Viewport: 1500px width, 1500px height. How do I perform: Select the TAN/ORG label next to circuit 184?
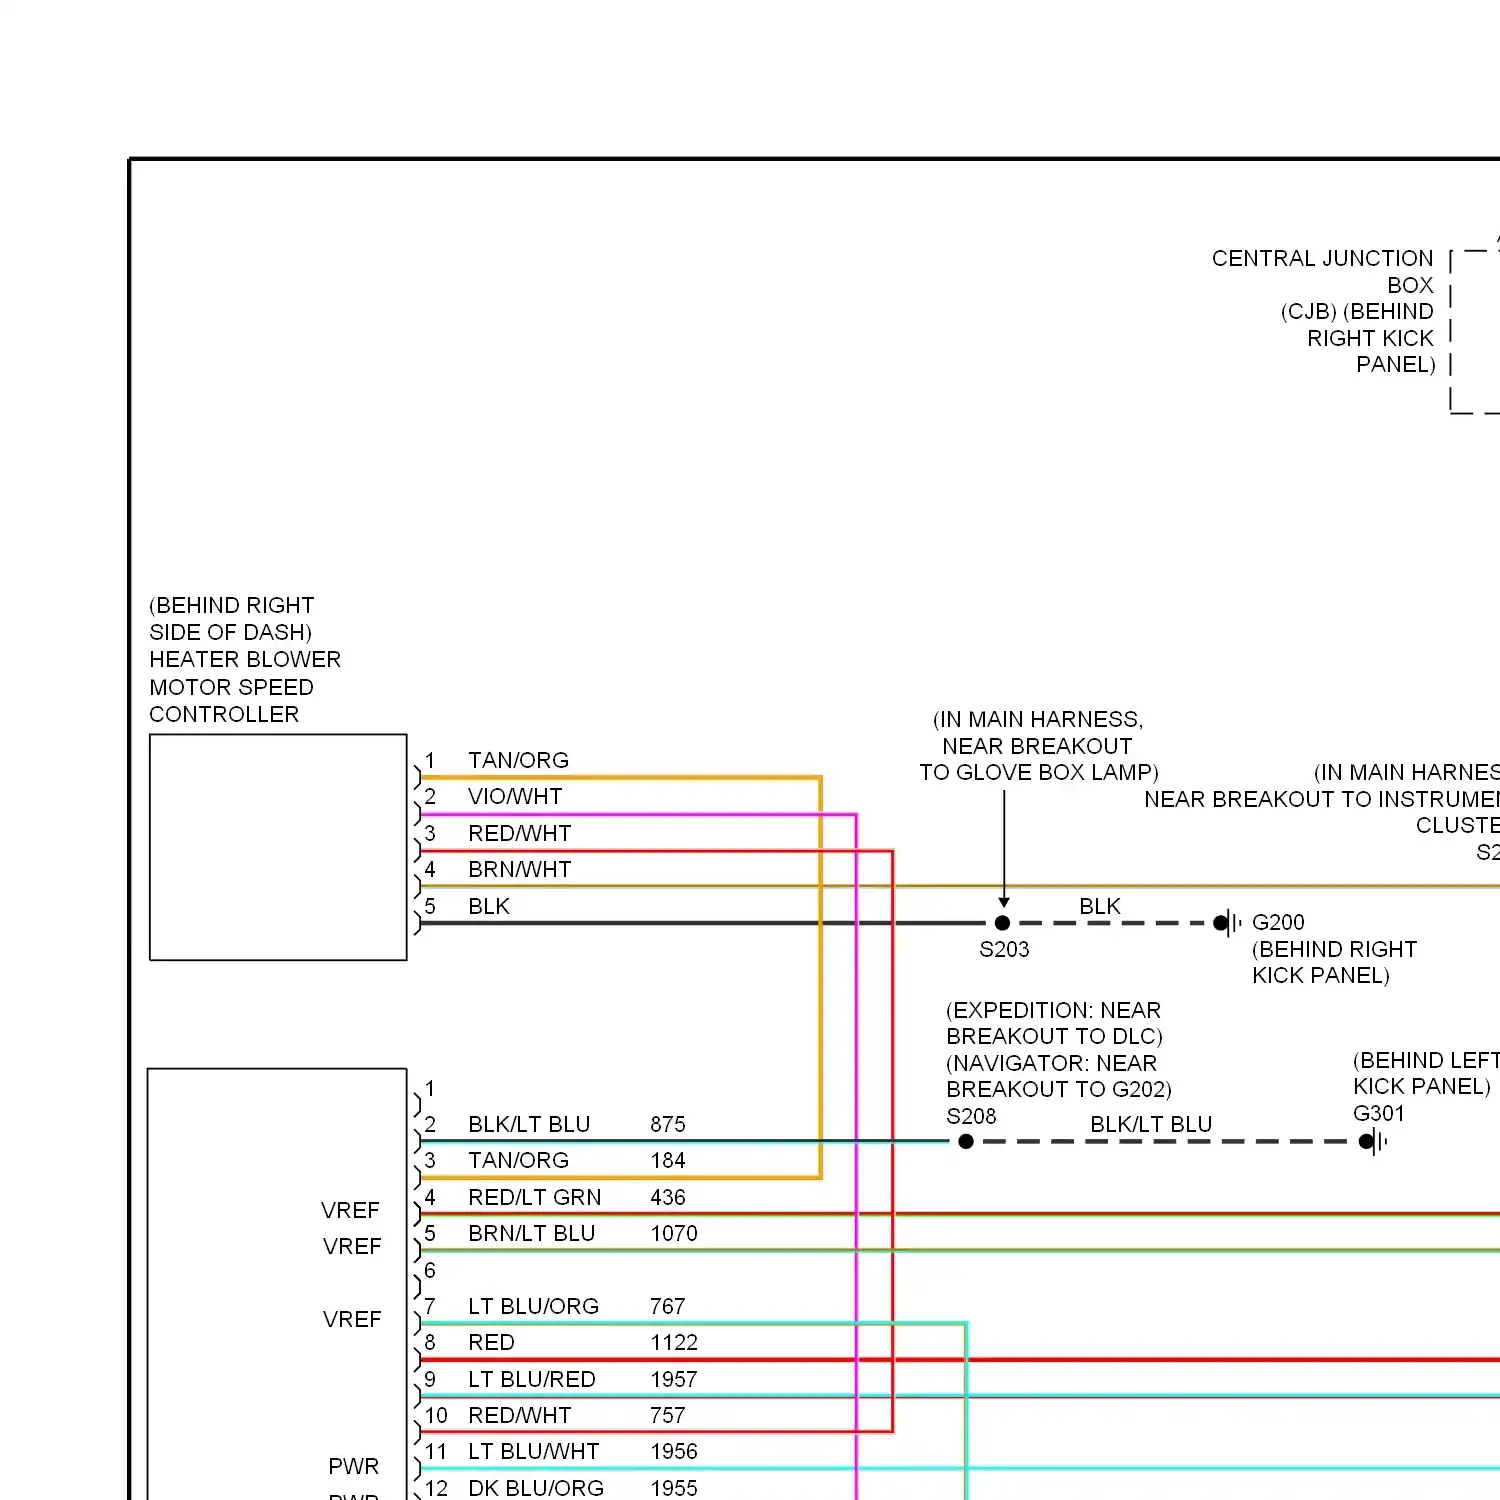click(x=518, y=1160)
